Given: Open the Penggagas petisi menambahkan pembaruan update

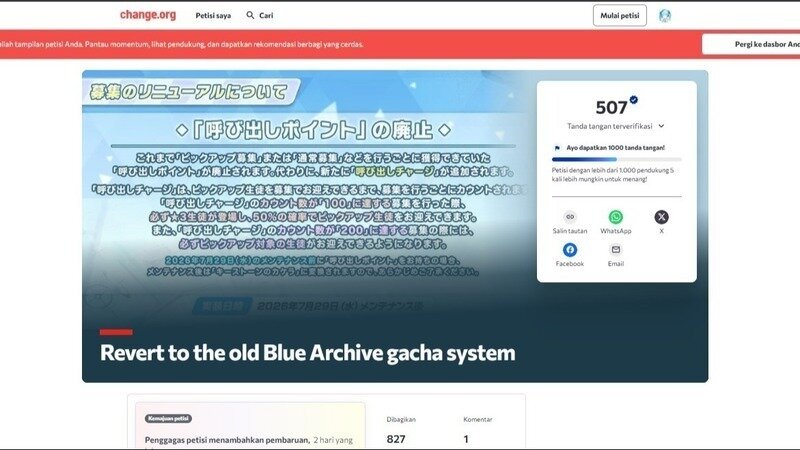Looking at the screenshot, I should (228, 440).
